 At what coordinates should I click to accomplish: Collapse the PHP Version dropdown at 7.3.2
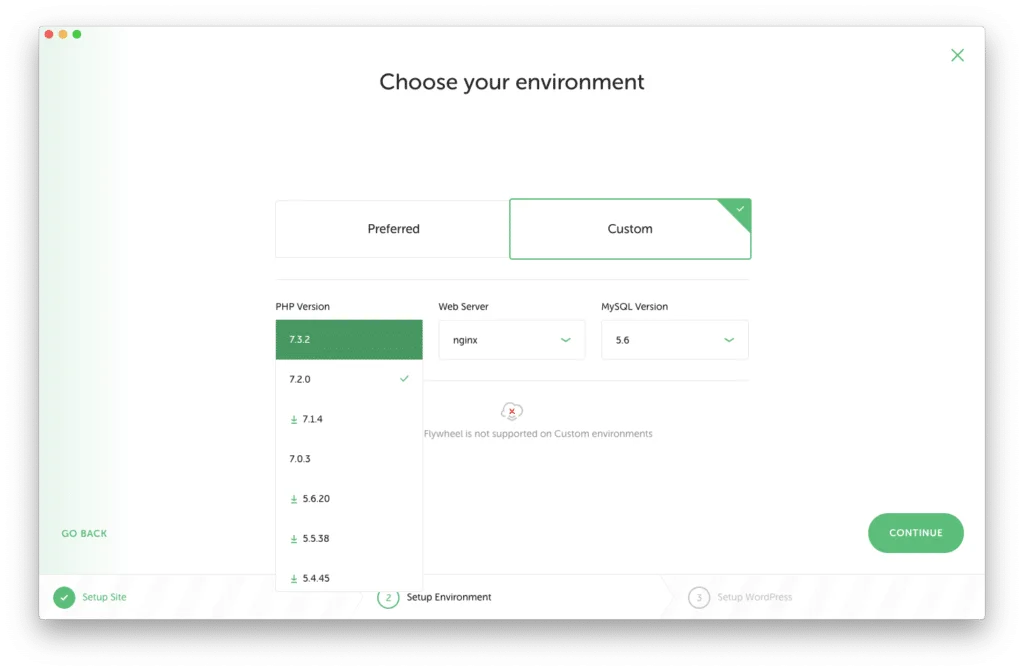point(349,340)
